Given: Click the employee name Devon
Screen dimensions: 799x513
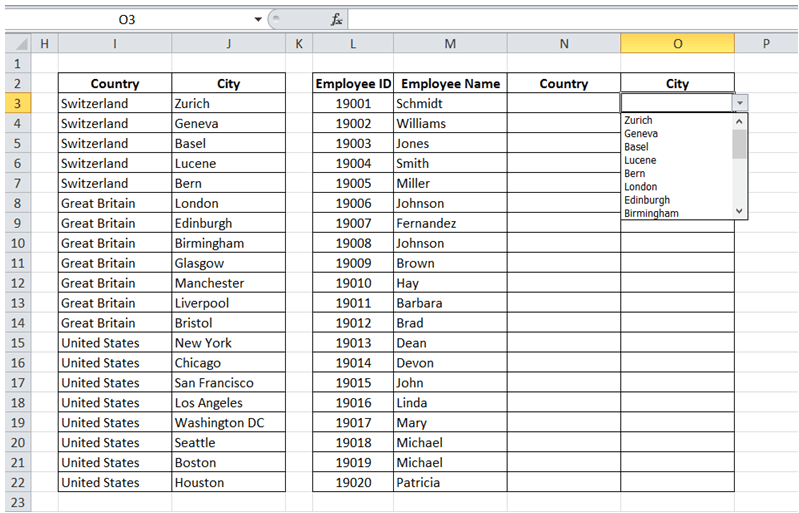Looking at the screenshot, I should pos(450,363).
